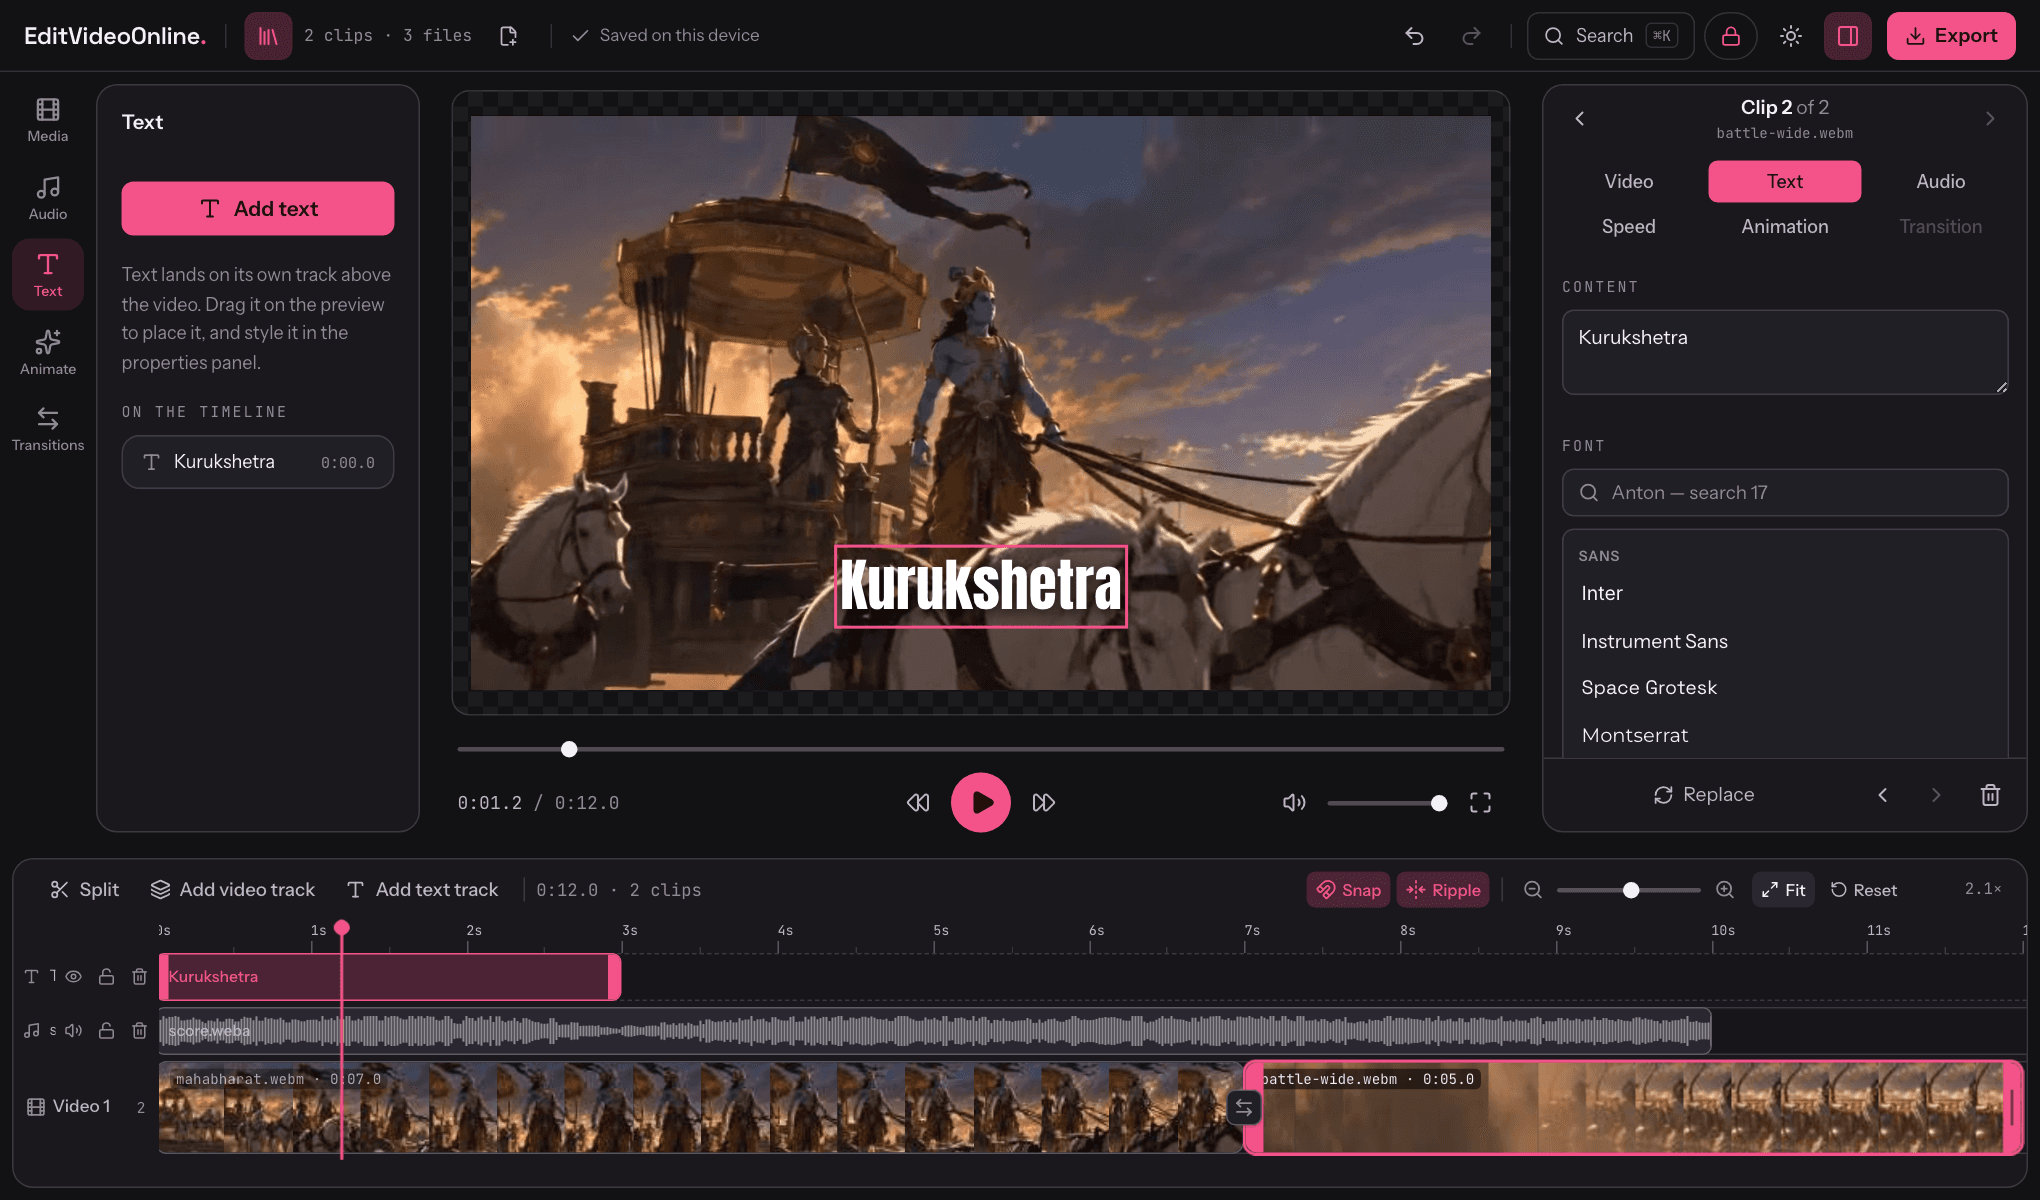Click Replace in the properties panel
Screen dimensions: 2040x1200
1704,794
